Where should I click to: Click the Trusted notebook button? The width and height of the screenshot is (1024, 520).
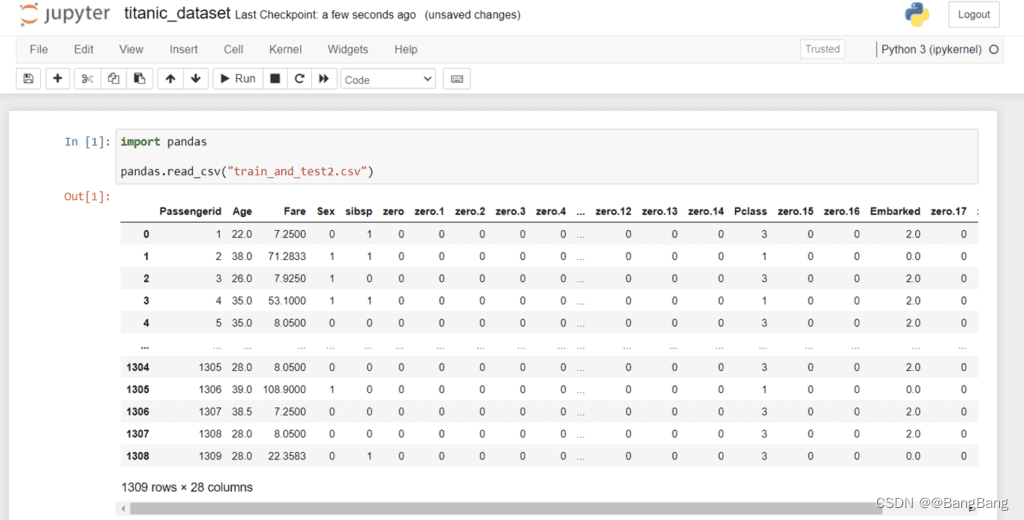click(x=822, y=49)
